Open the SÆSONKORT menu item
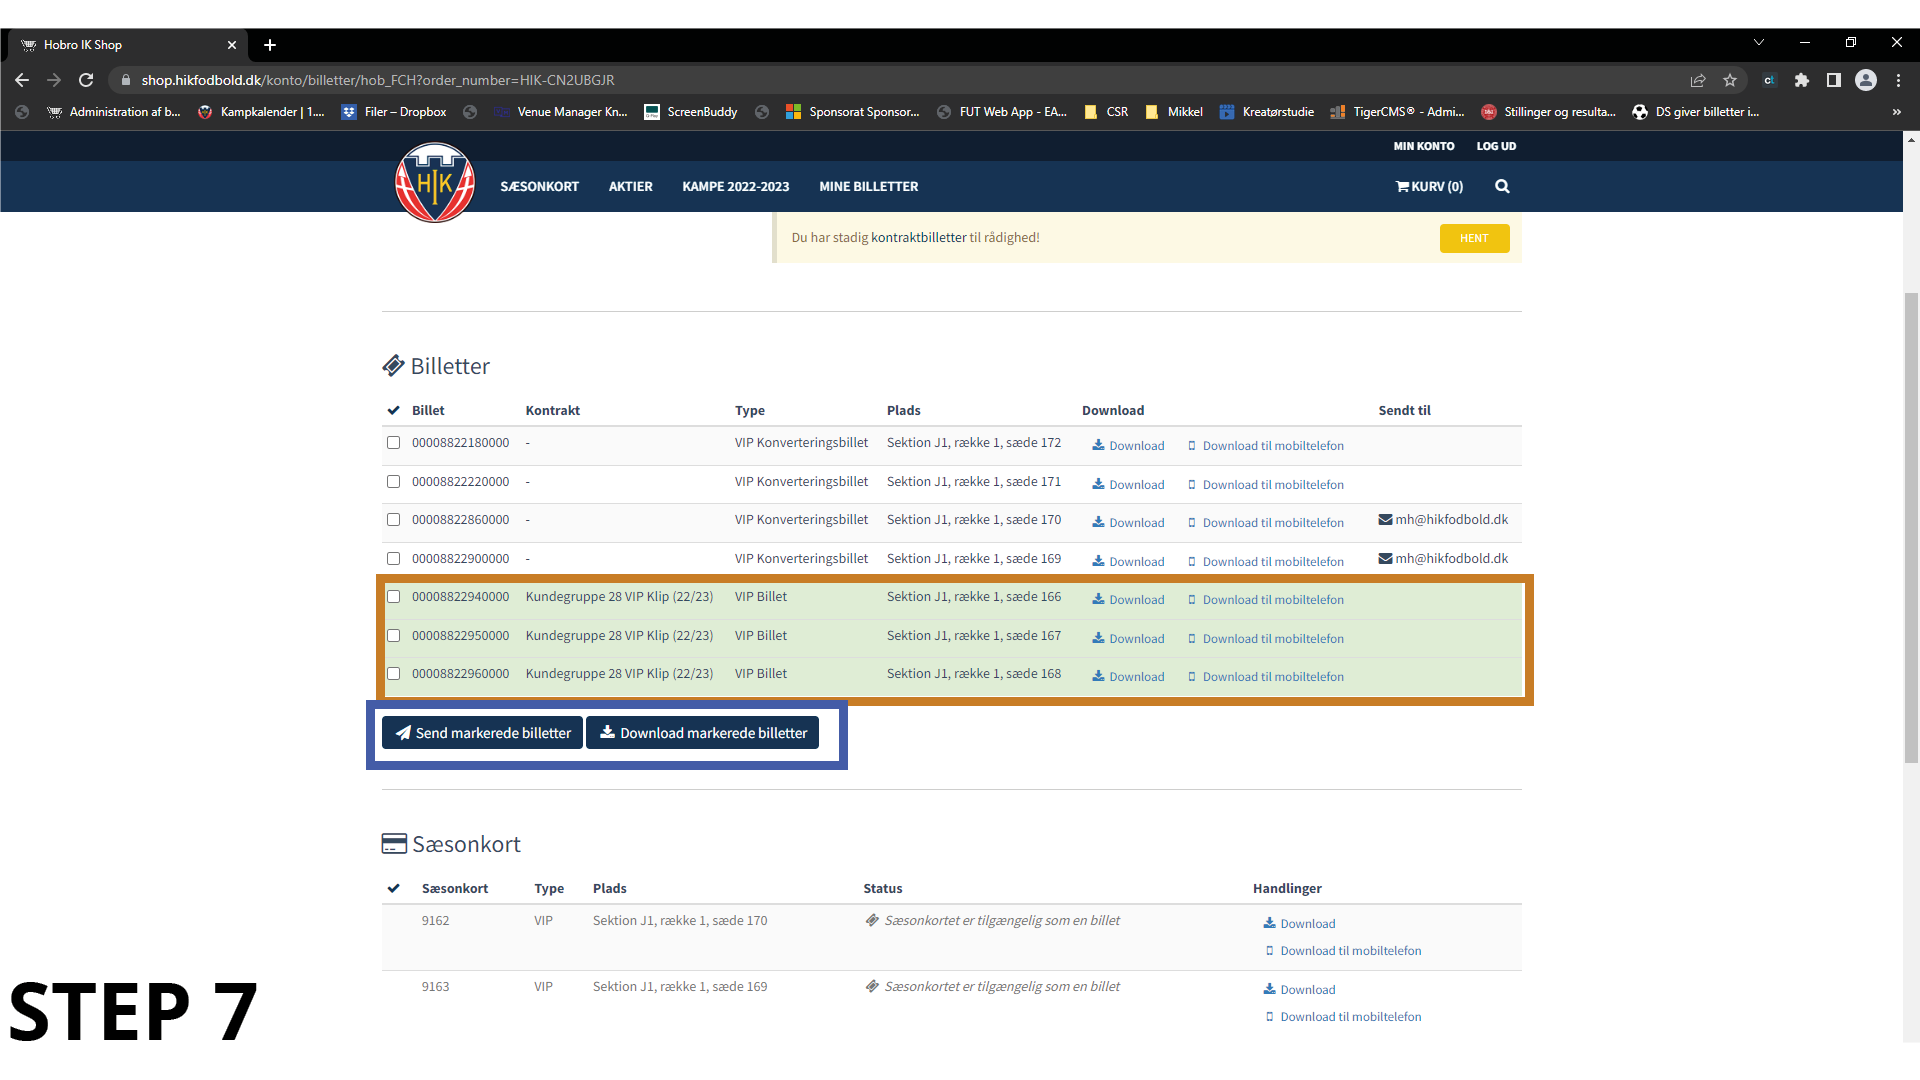The width and height of the screenshot is (1920, 1080). pyautogui.click(x=539, y=186)
